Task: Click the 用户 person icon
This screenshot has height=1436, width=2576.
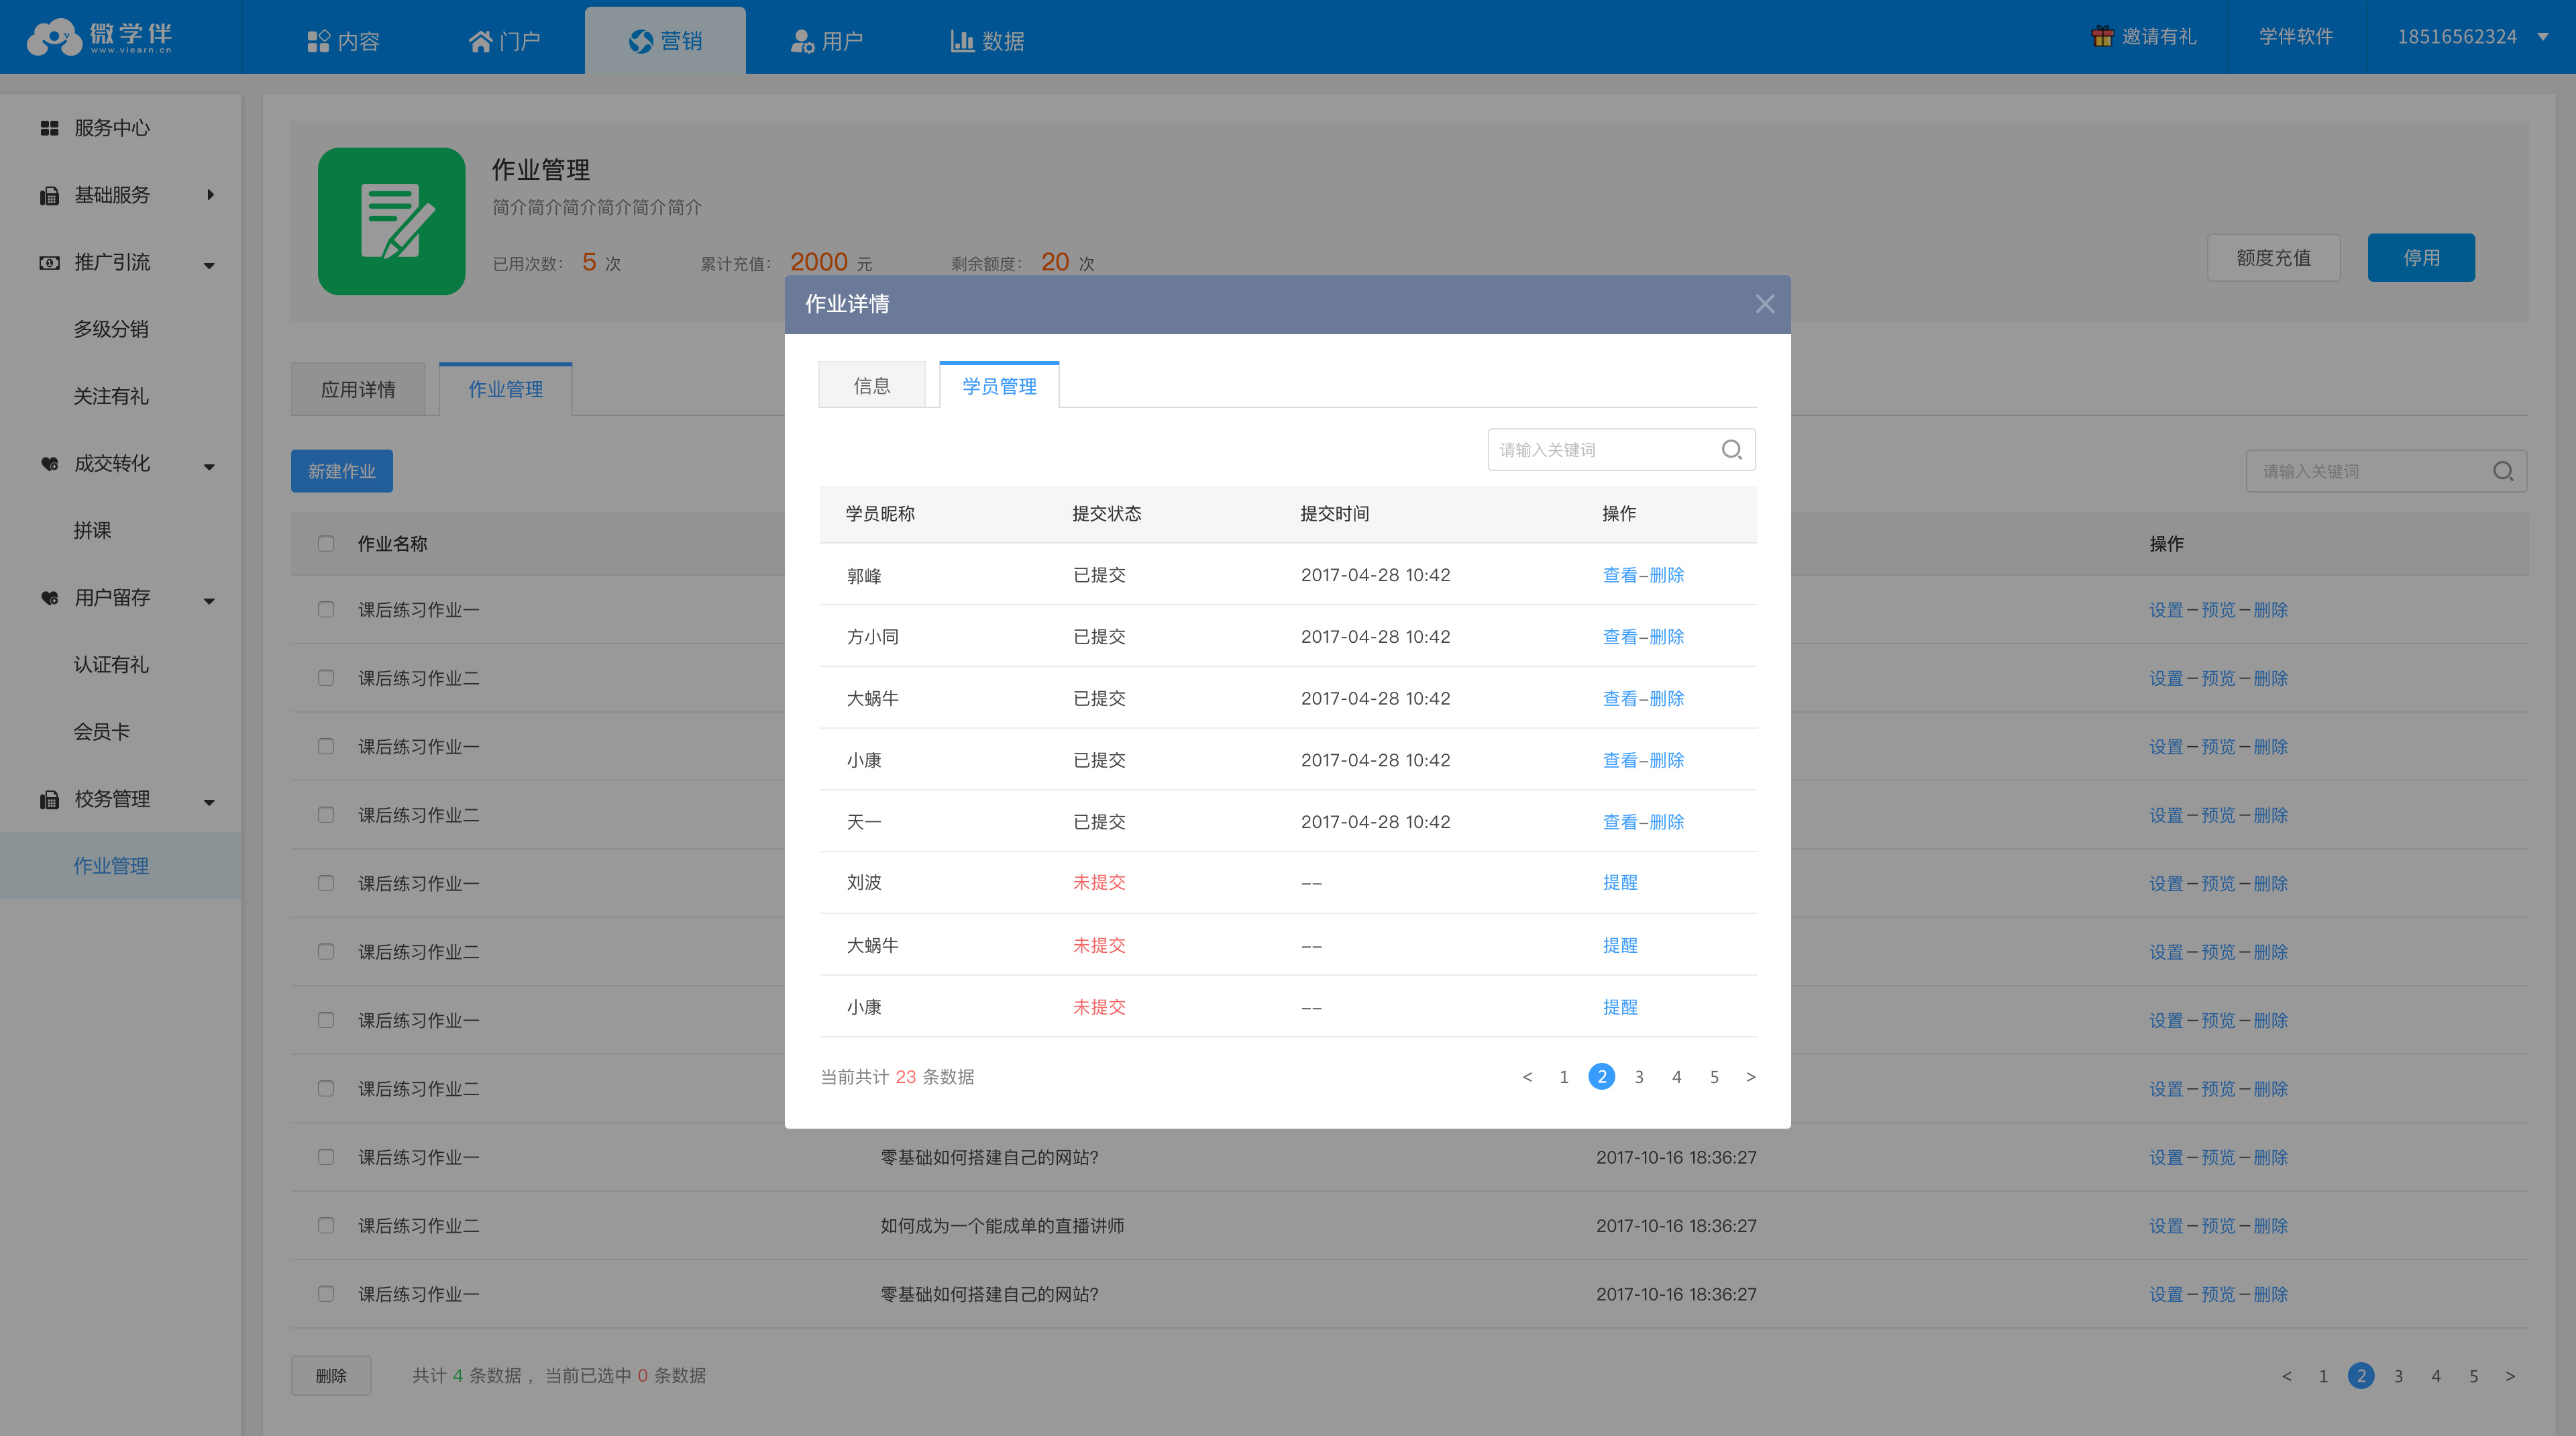Action: (802, 41)
